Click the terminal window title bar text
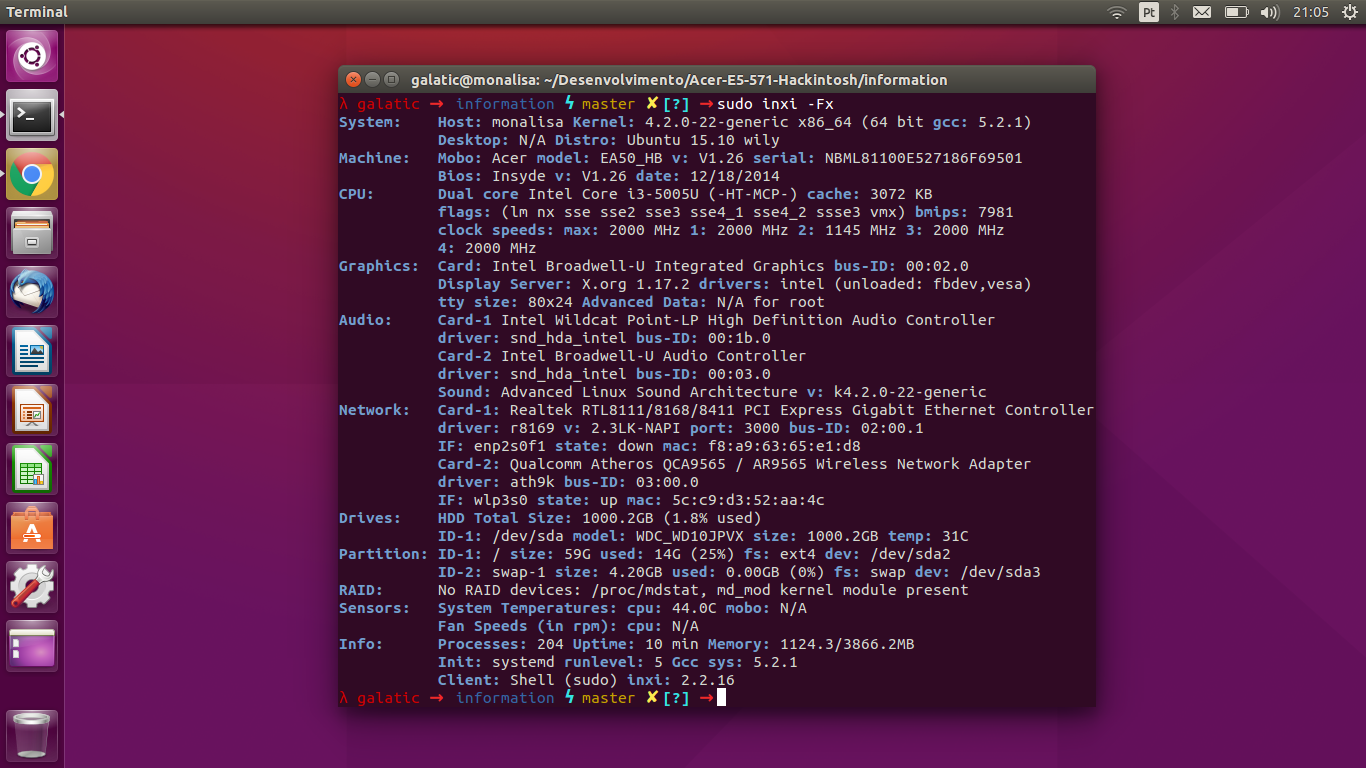The height and width of the screenshot is (768, 1366). 677,80
